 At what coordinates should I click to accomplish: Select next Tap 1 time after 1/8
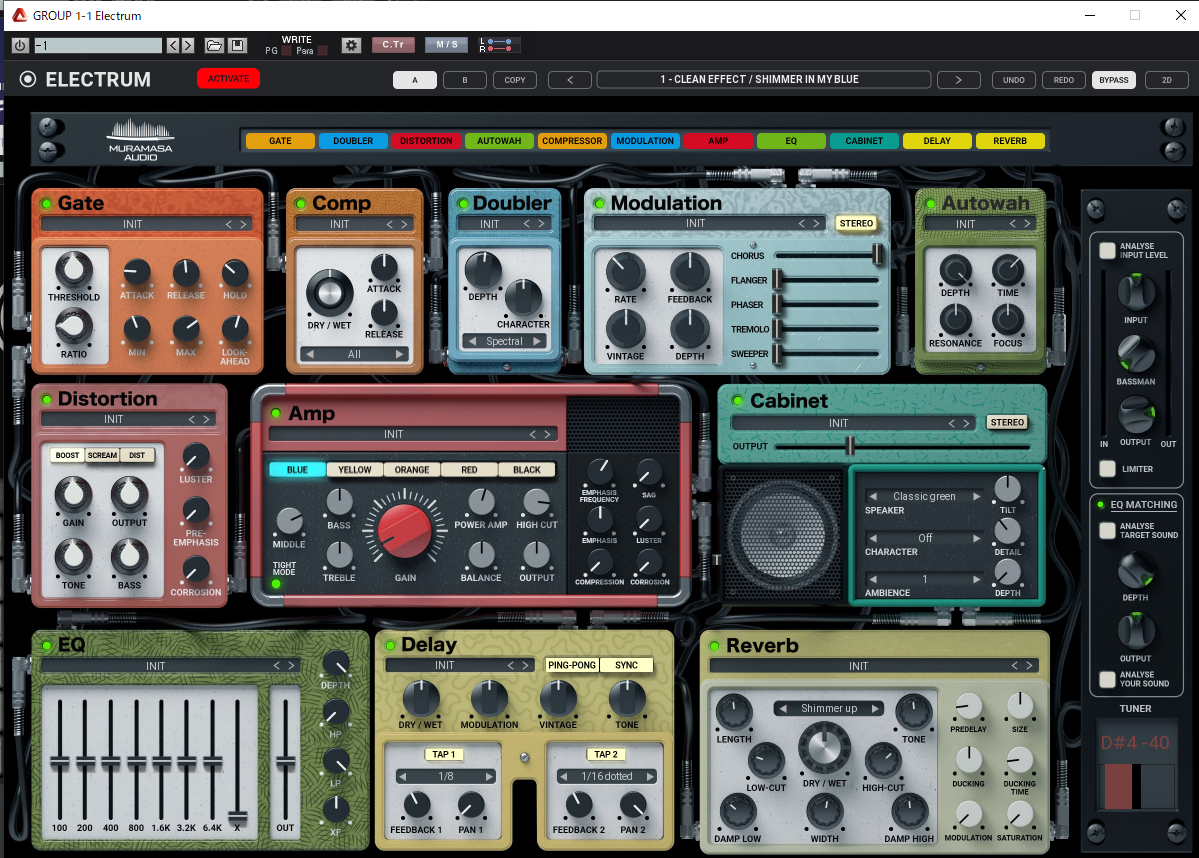tap(489, 776)
